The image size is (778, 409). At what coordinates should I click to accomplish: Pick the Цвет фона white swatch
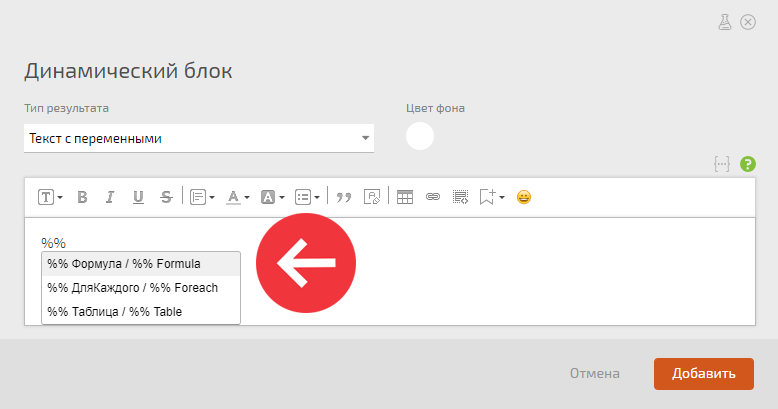420,136
